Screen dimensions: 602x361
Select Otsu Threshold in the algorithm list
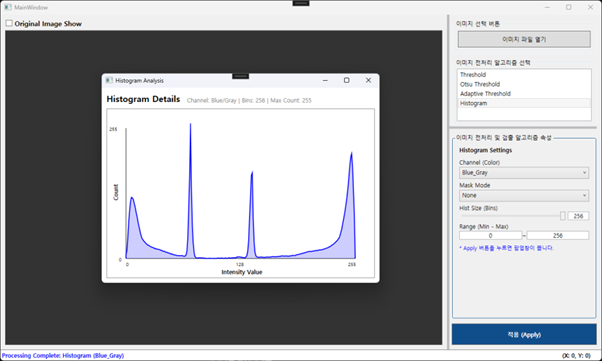click(x=524, y=84)
